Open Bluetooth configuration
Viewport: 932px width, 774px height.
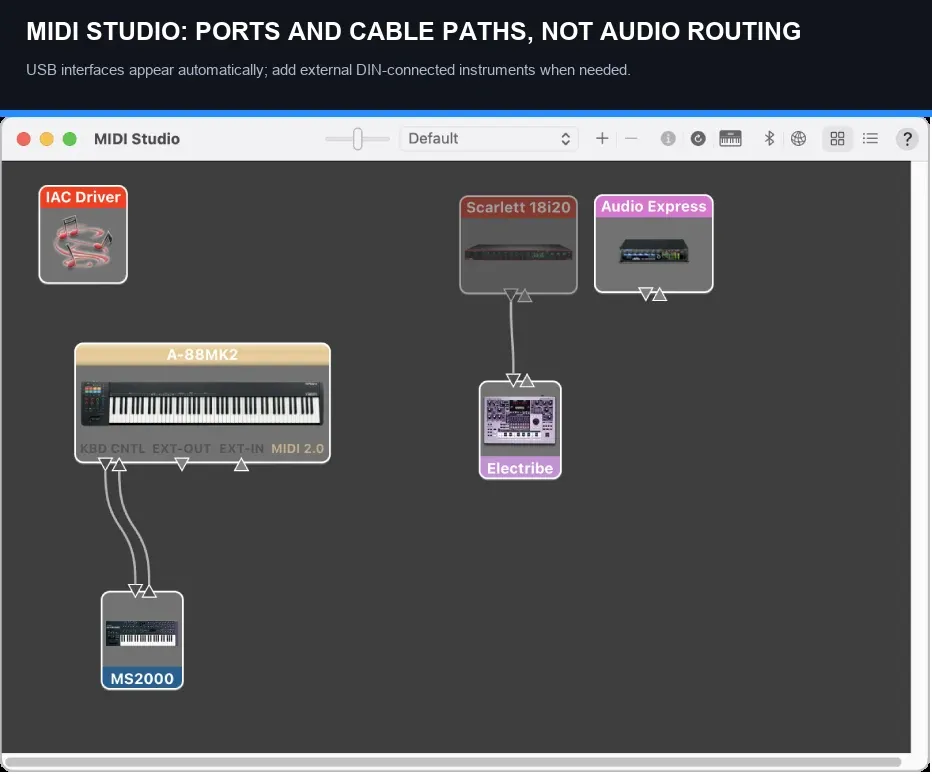[x=769, y=139]
